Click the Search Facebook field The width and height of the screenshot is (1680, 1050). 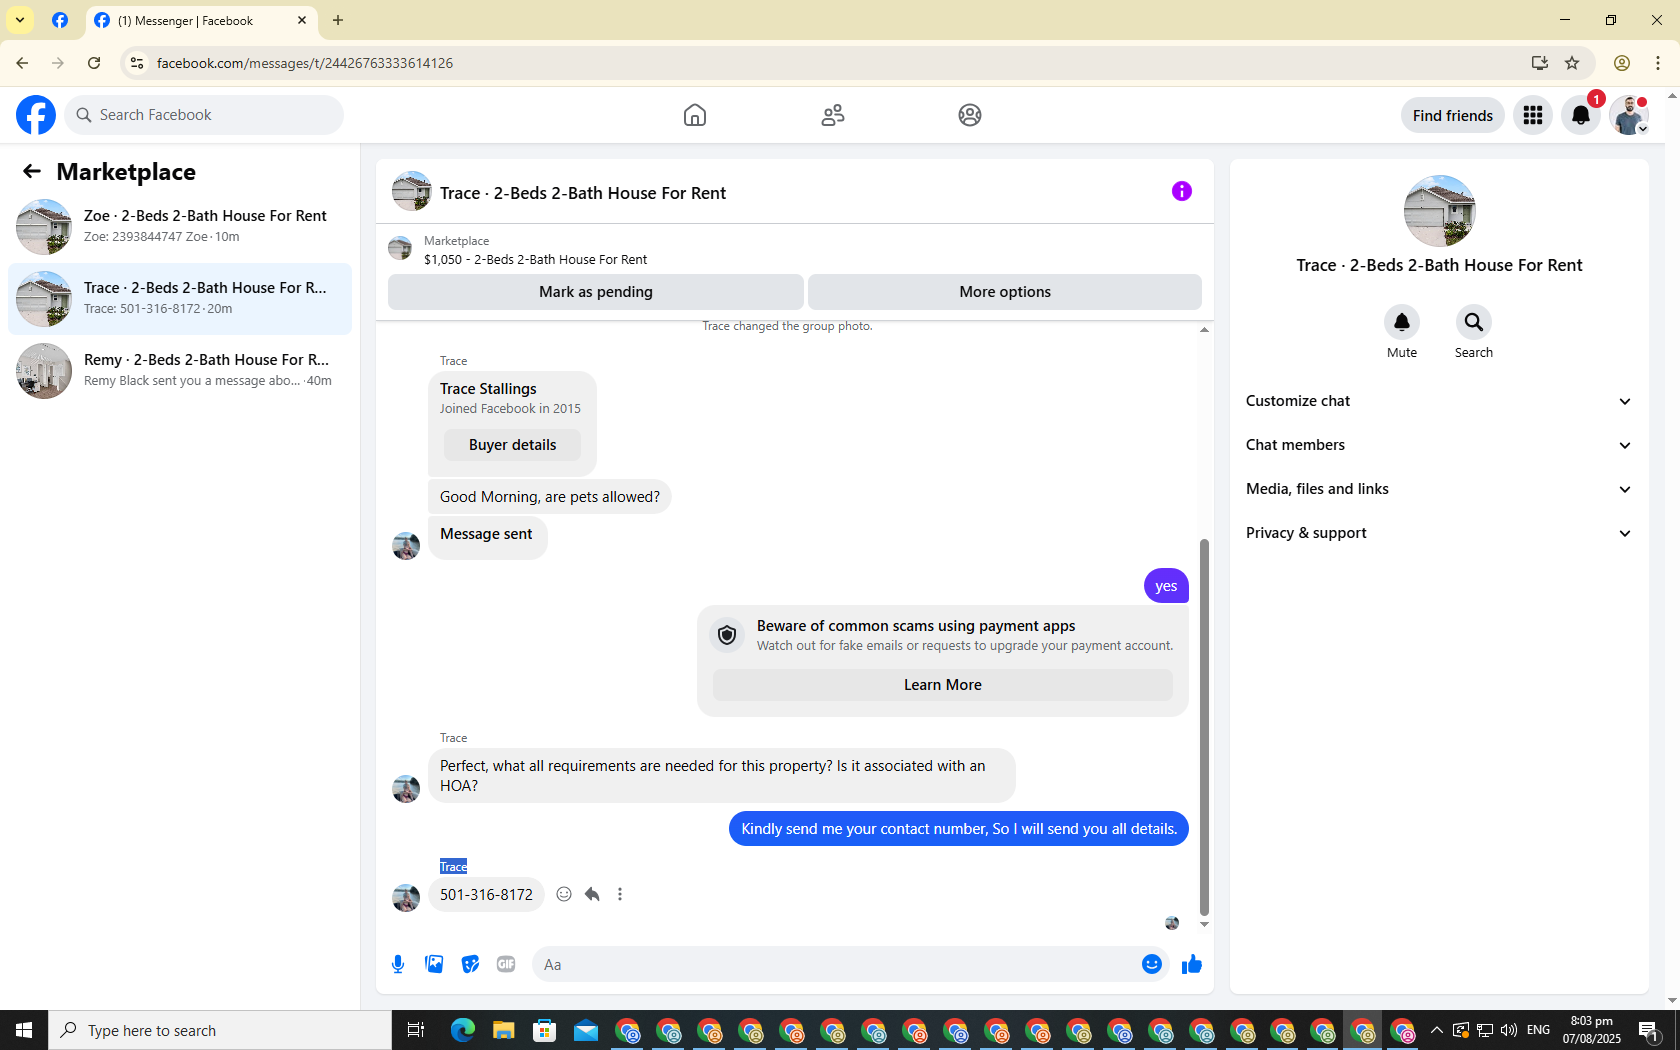[204, 115]
